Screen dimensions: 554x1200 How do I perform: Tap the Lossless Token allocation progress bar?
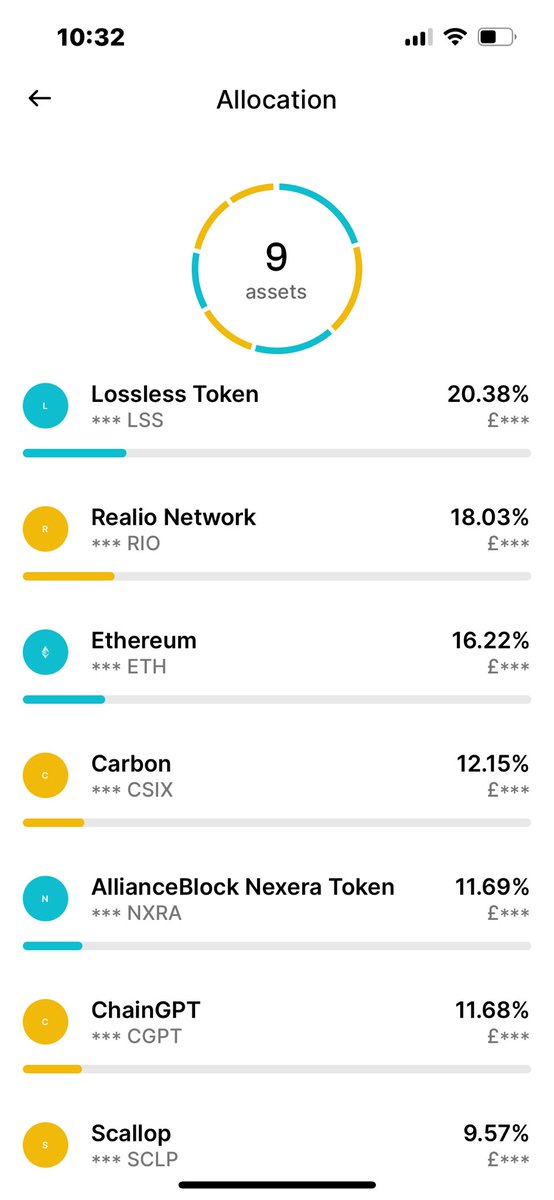pos(277,453)
